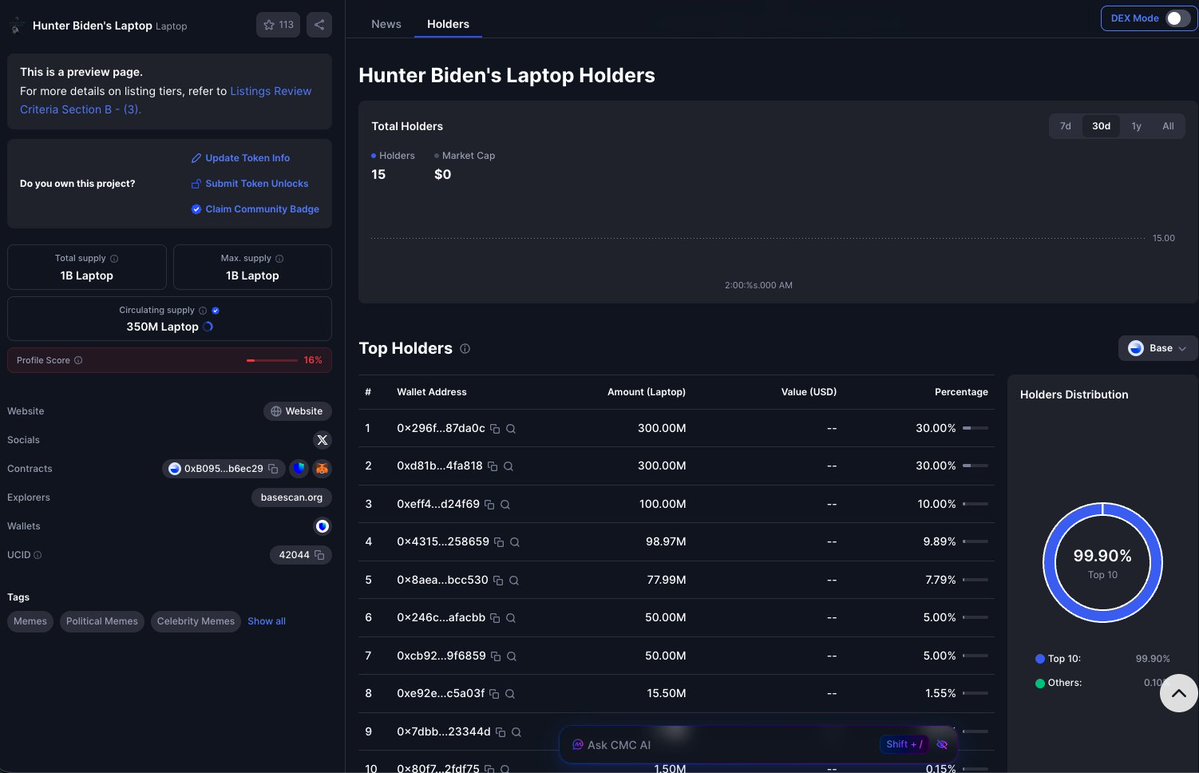Open the share icon button
This screenshot has height=773, width=1199.
[319, 25]
